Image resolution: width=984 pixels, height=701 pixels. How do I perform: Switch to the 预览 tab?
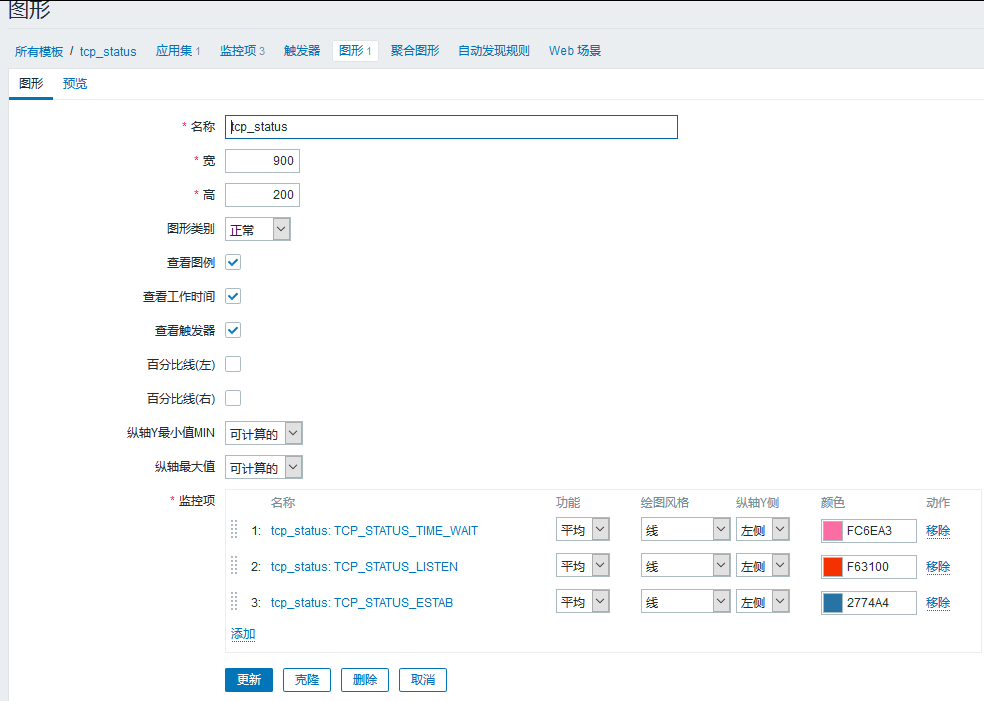75,84
